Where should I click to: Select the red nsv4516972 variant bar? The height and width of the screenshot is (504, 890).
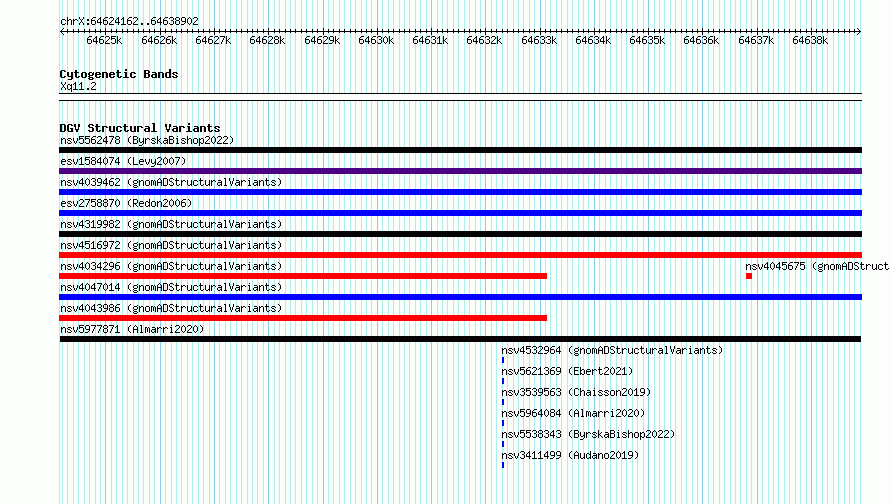coord(460,255)
